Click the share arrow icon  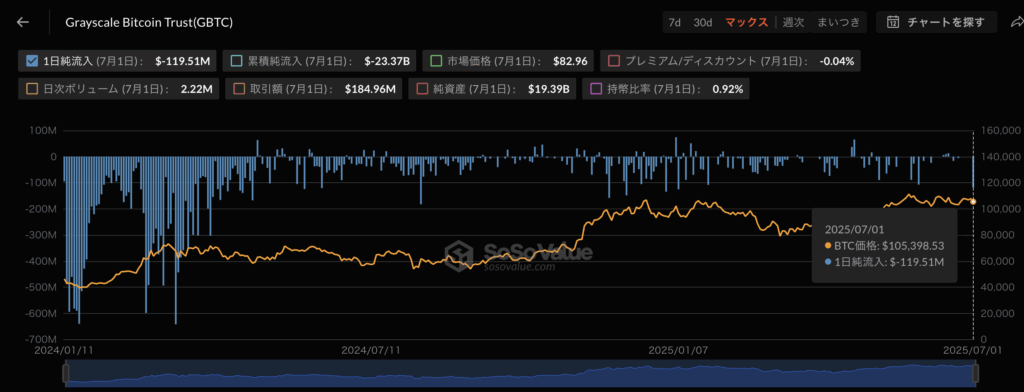[x=1017, y=22]
